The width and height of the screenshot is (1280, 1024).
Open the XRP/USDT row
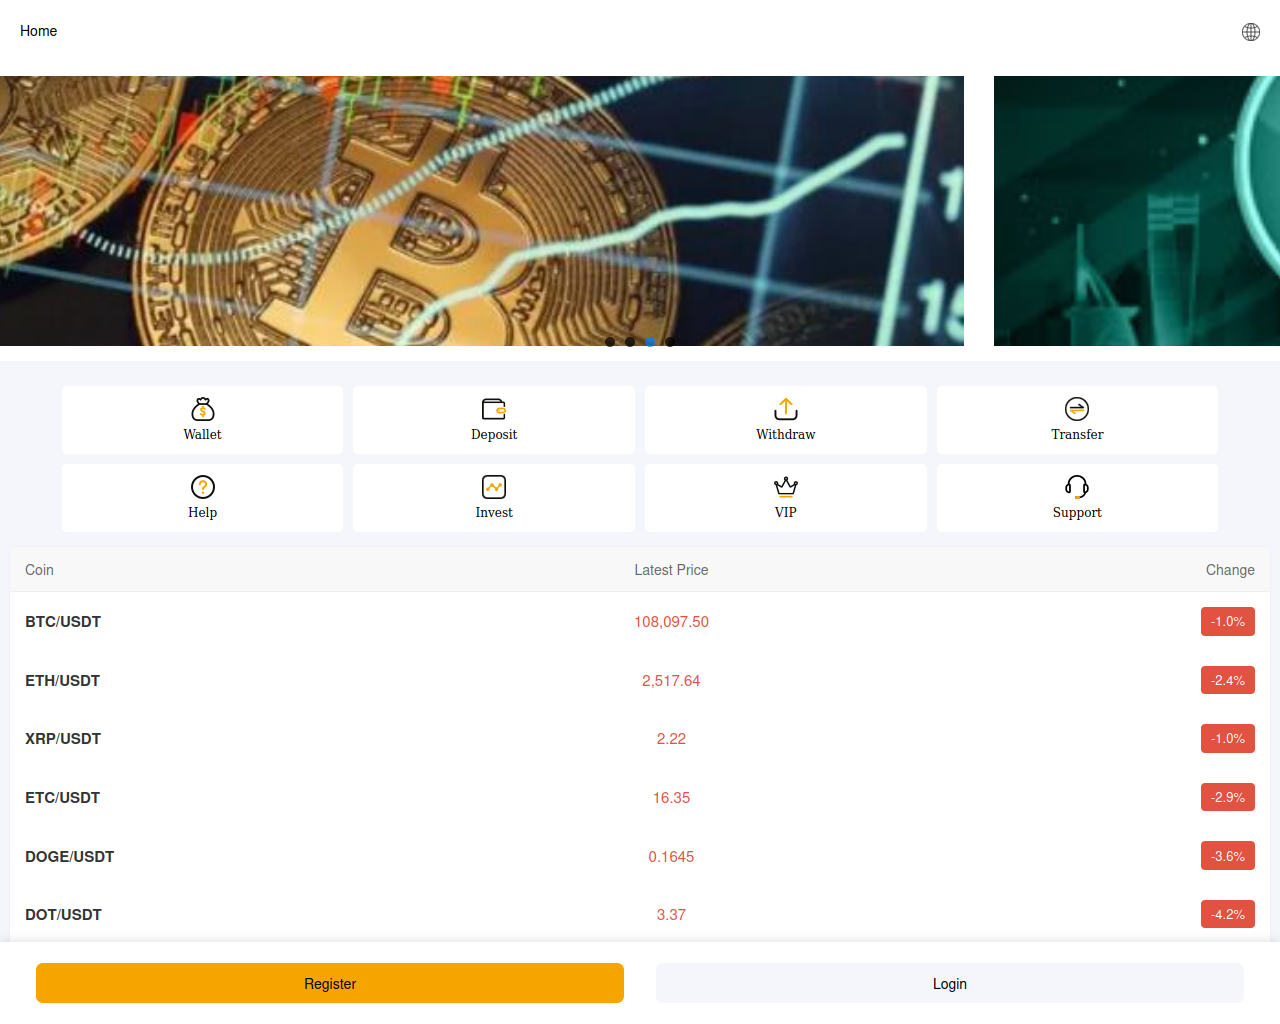click(x=640, y=739)
